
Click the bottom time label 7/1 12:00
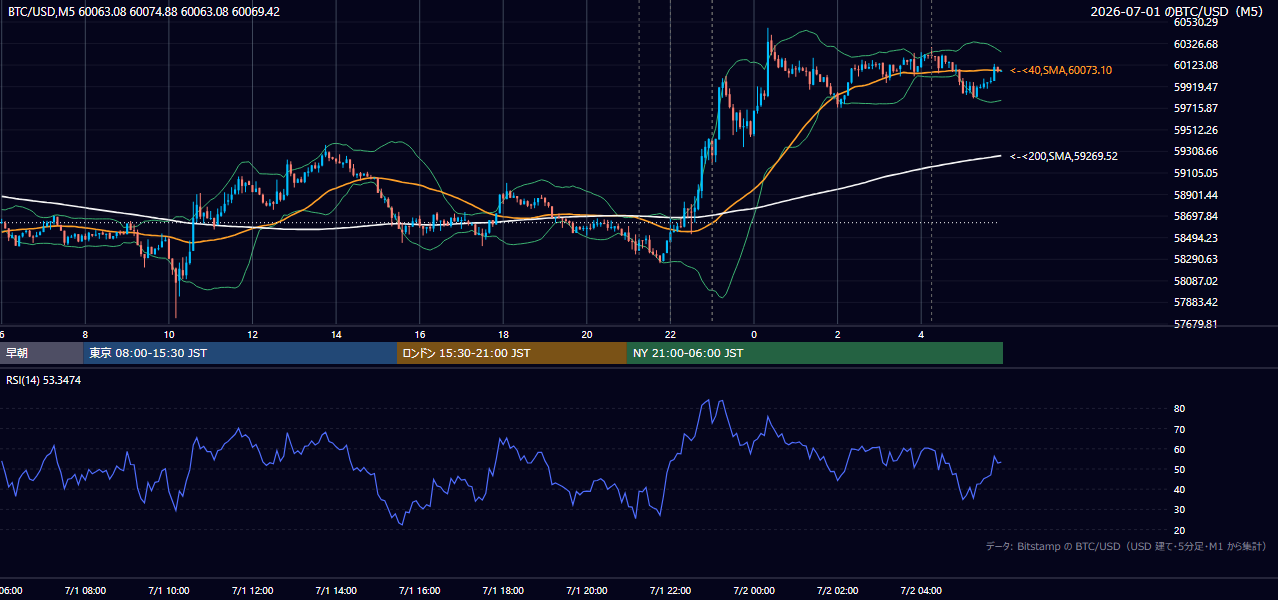point(253,591)
